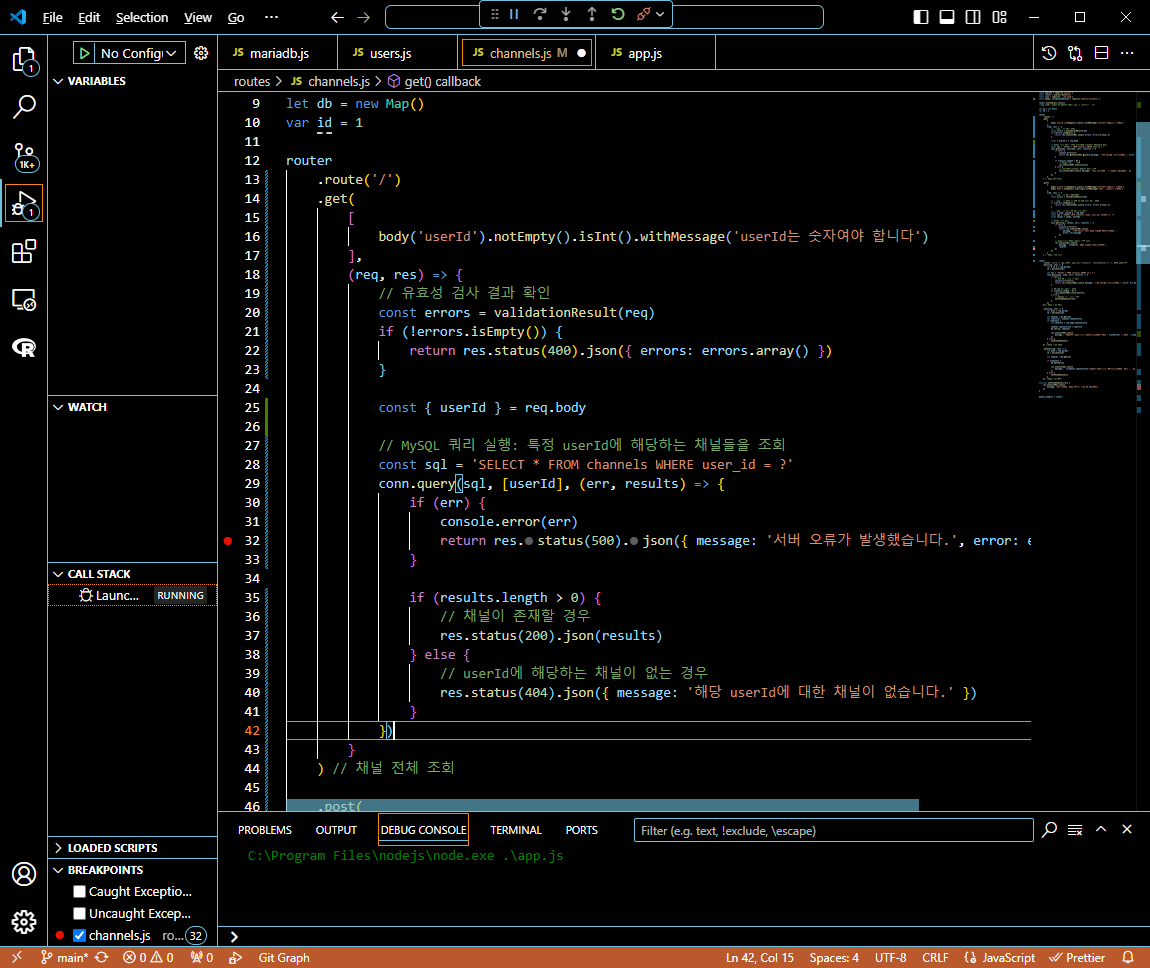The image size is (1150, 968).
Task: Open the debug configuration dropdown
Action: pyautogui.click(x=139, y=53)
